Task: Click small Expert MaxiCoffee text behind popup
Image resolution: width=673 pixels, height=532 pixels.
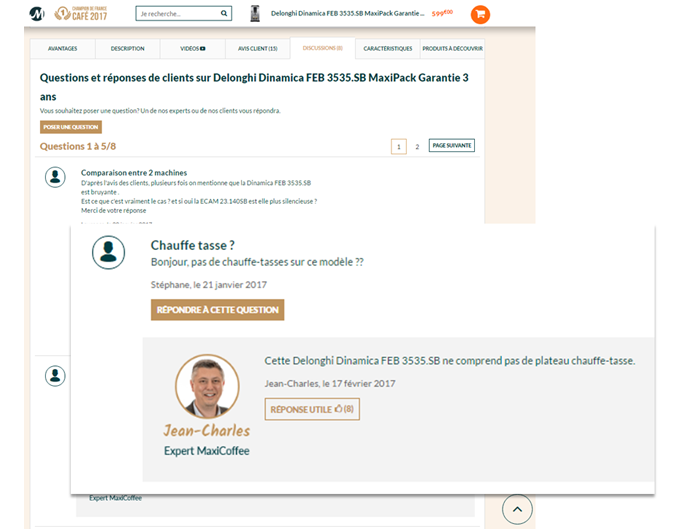Action: (x=115, y=498)
